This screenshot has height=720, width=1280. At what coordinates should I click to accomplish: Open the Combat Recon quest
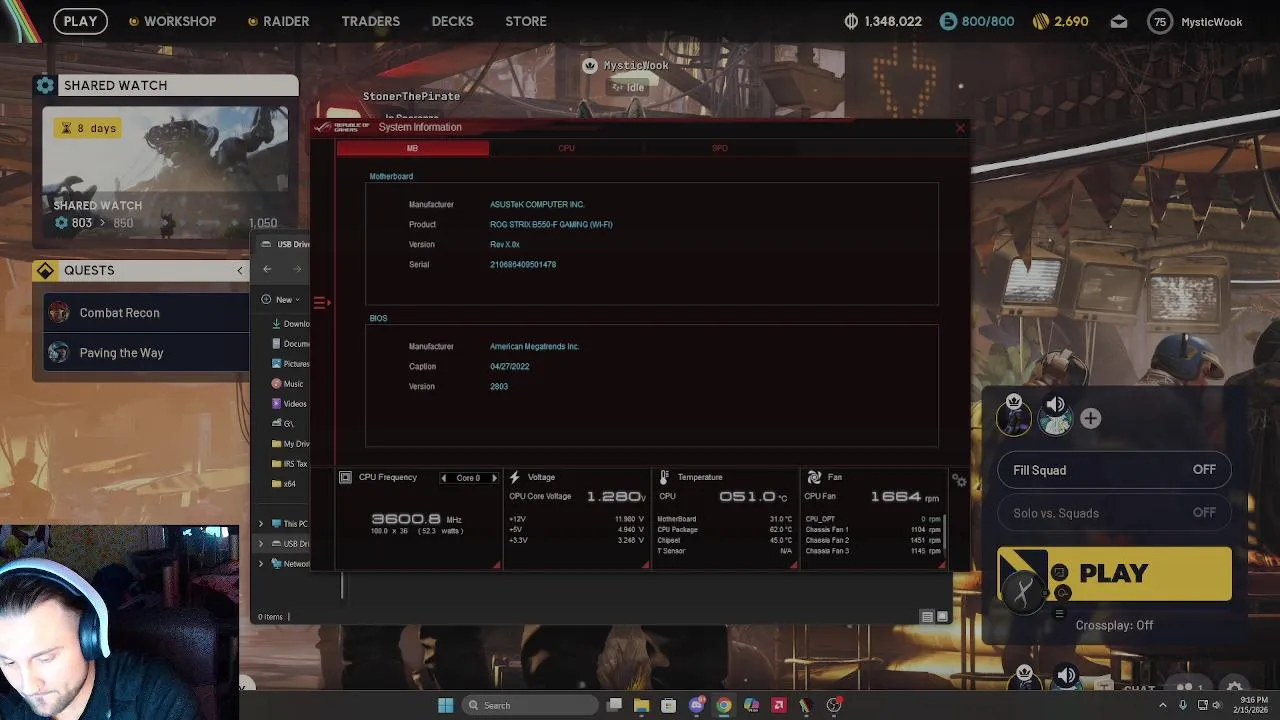point(144,313)
